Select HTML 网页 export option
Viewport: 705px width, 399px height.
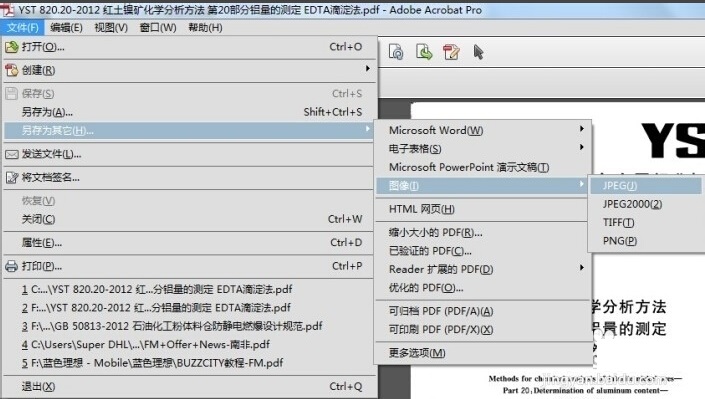421,209
